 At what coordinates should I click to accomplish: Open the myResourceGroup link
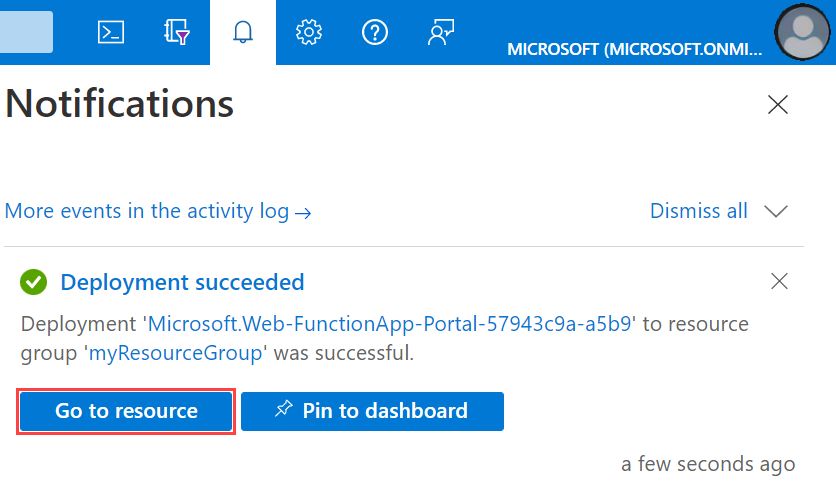click(175, 353)
